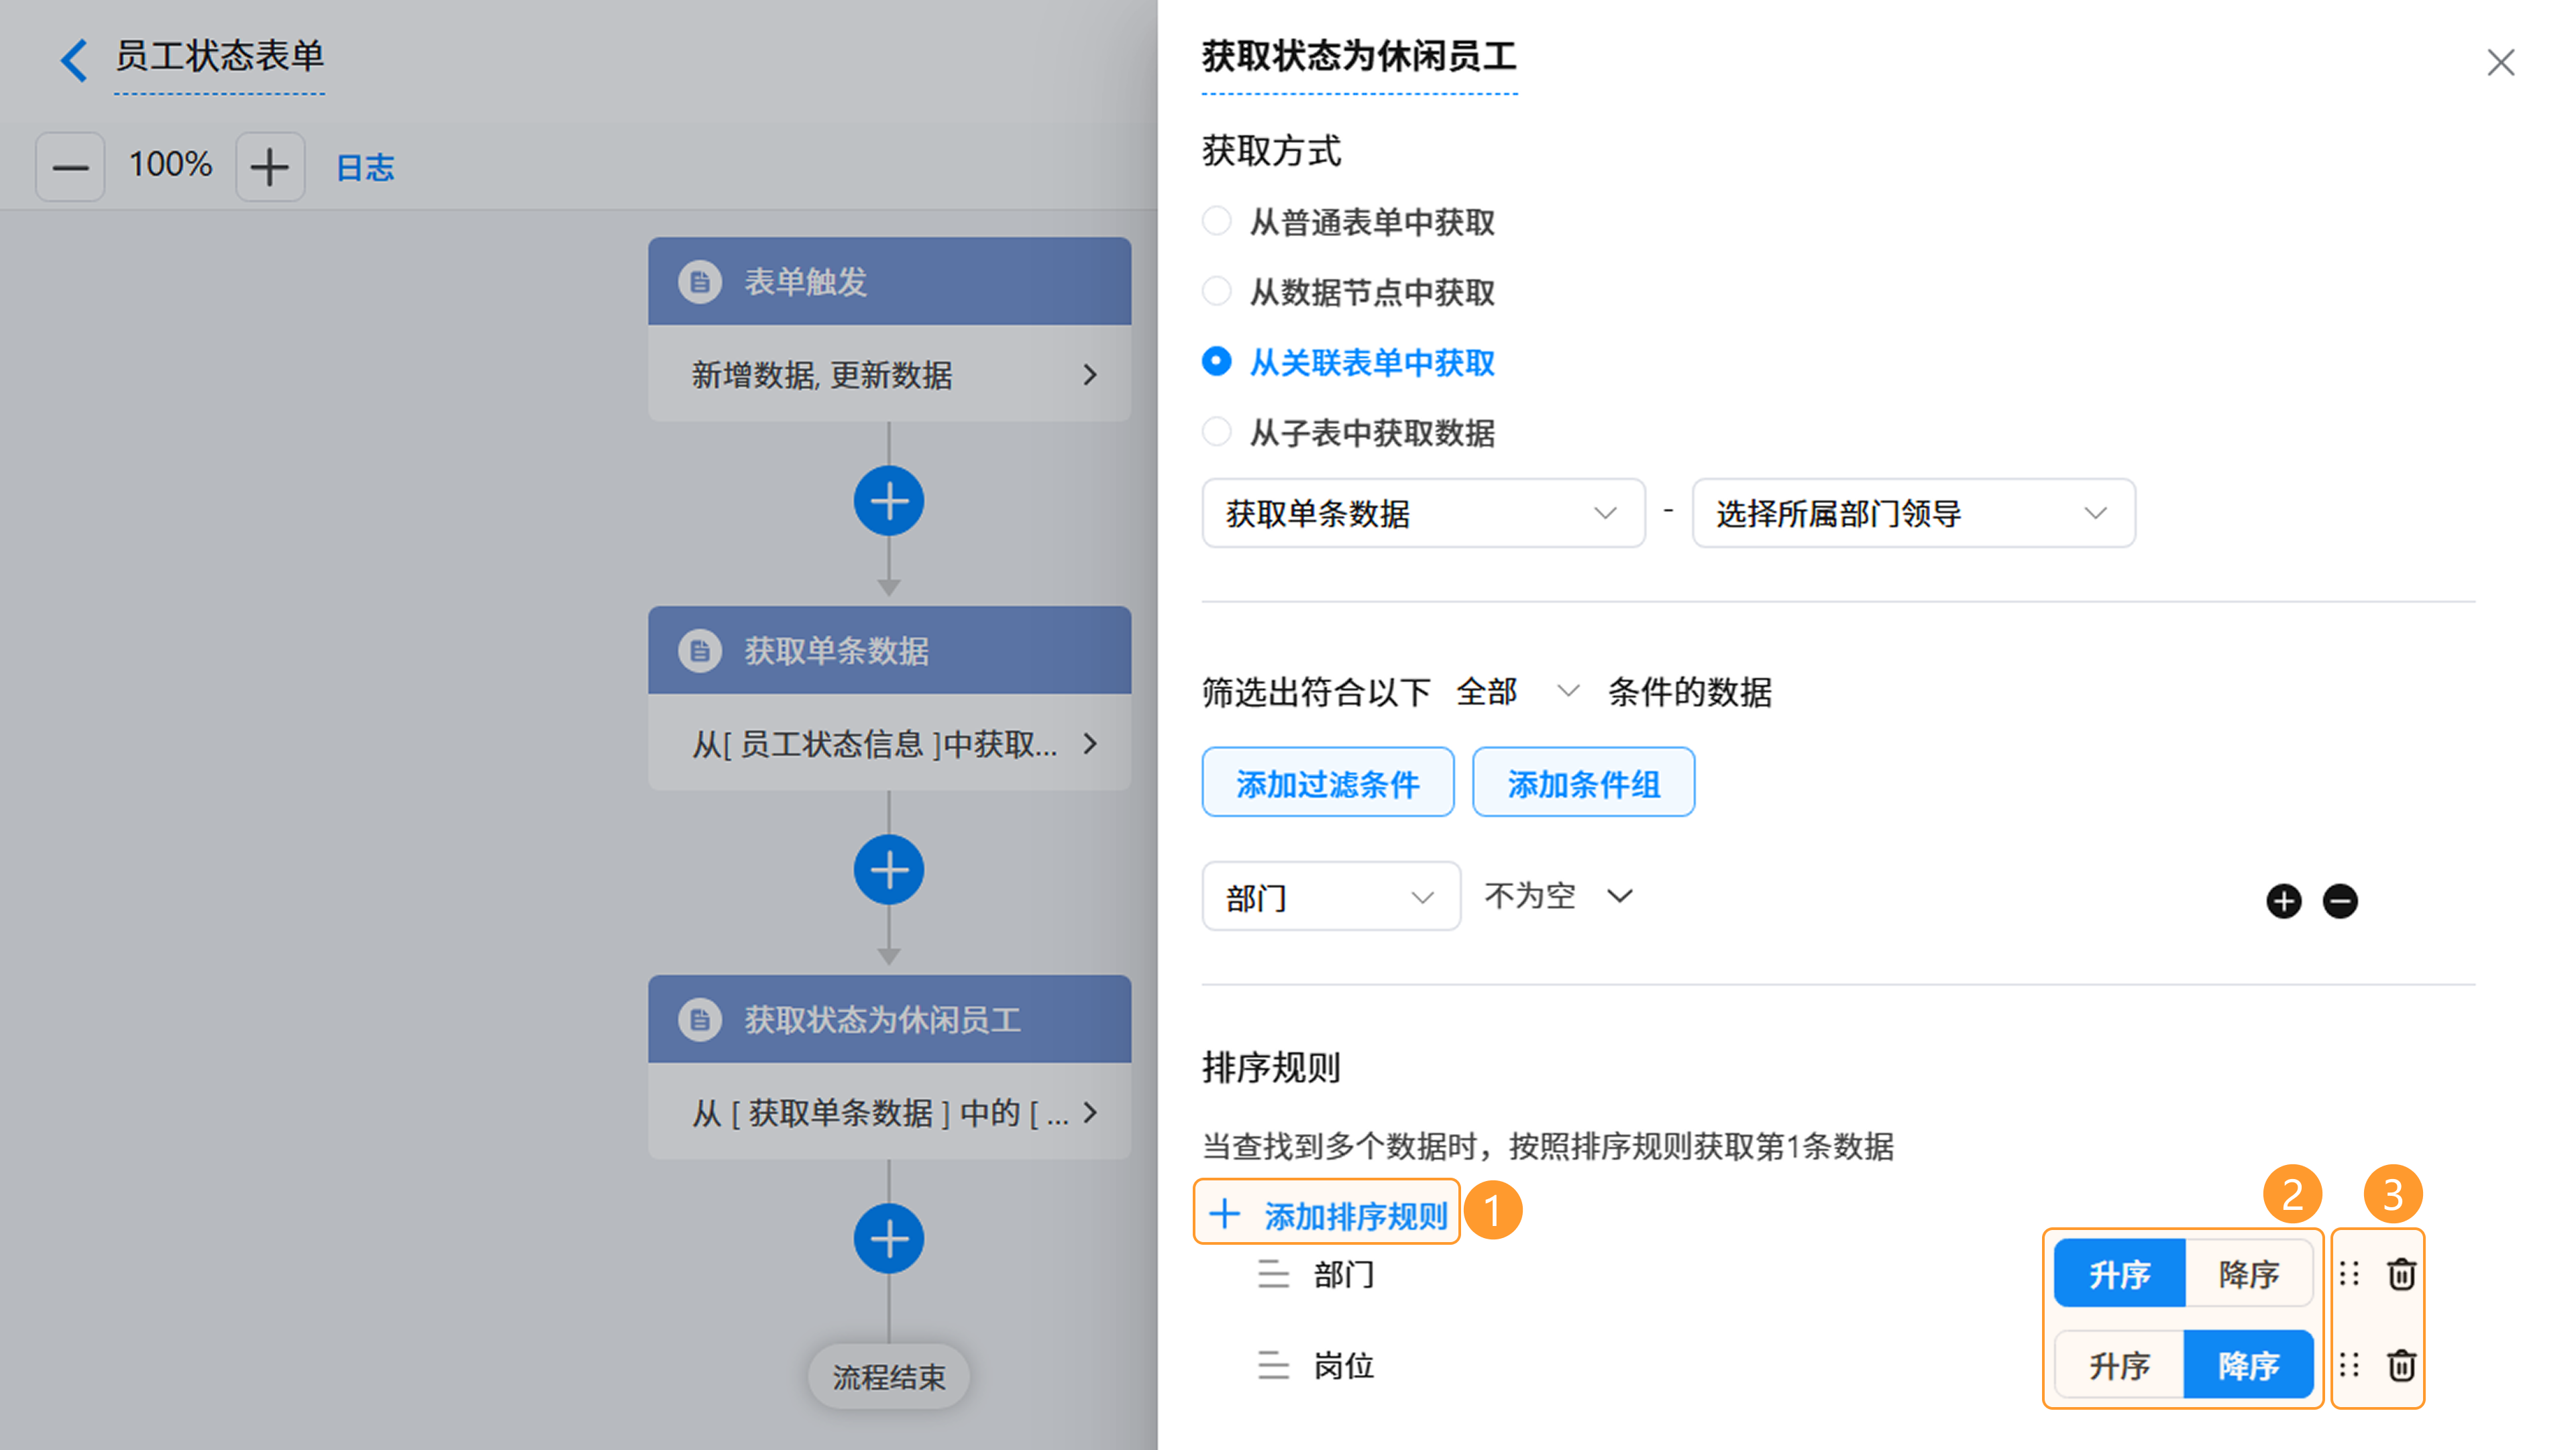Click the 岗位 sort rule label
Viewport: 2576px width, 1450px height.
click(x=1344, y=1365)
